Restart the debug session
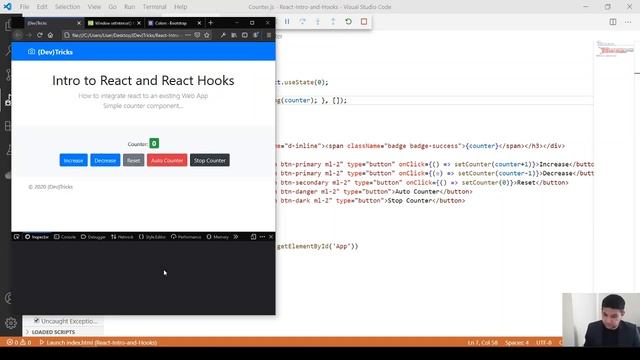 click(x=348, y=22)
